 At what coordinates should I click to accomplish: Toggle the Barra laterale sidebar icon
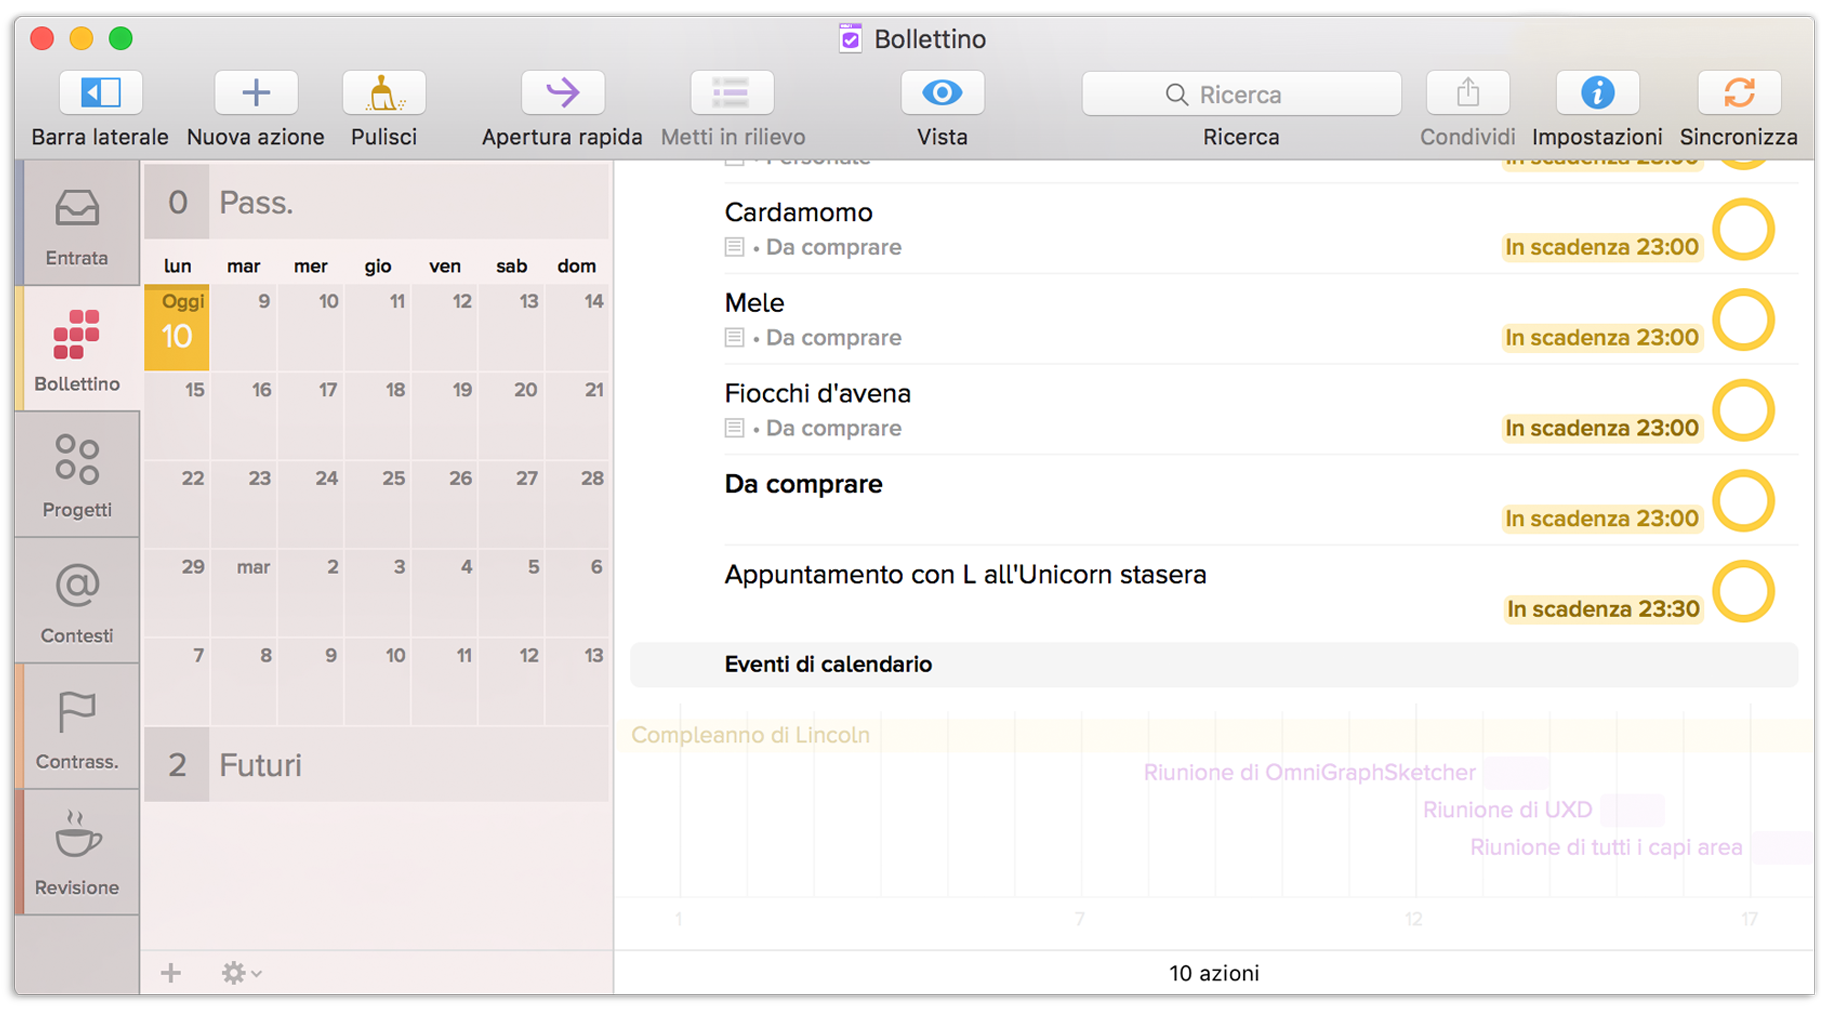pos(100,94)
